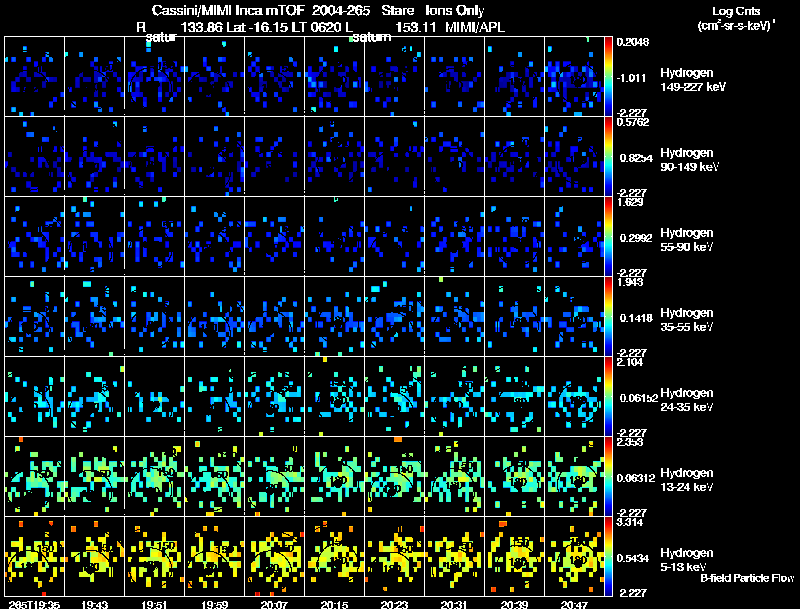Click the 20:31 time label
The width and height of the screenshot is (800, 609).
point(454,604)
